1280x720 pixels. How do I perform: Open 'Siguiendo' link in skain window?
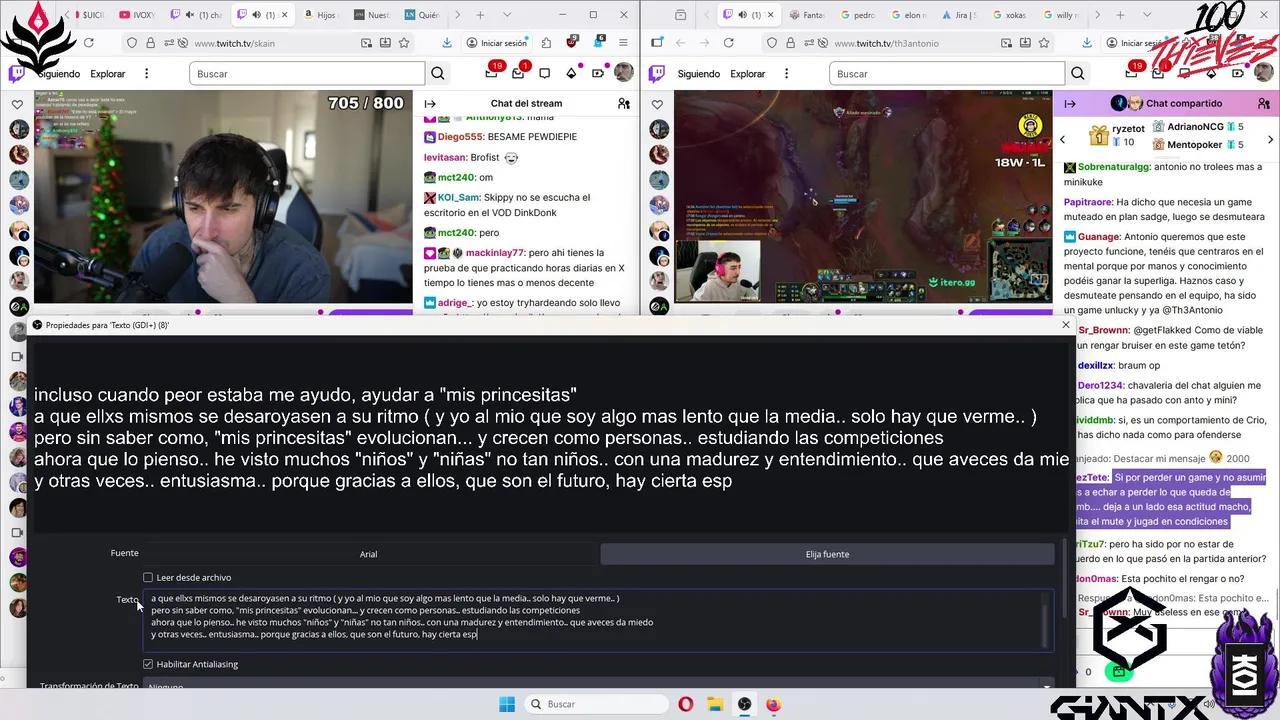click(59, 74)
